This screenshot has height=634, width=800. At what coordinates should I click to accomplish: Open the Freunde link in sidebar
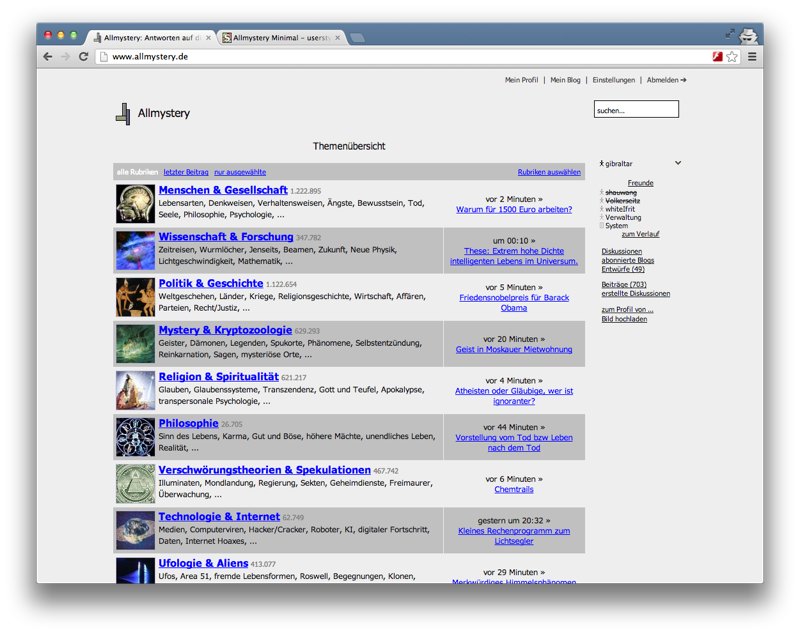[x=640, y=183]
